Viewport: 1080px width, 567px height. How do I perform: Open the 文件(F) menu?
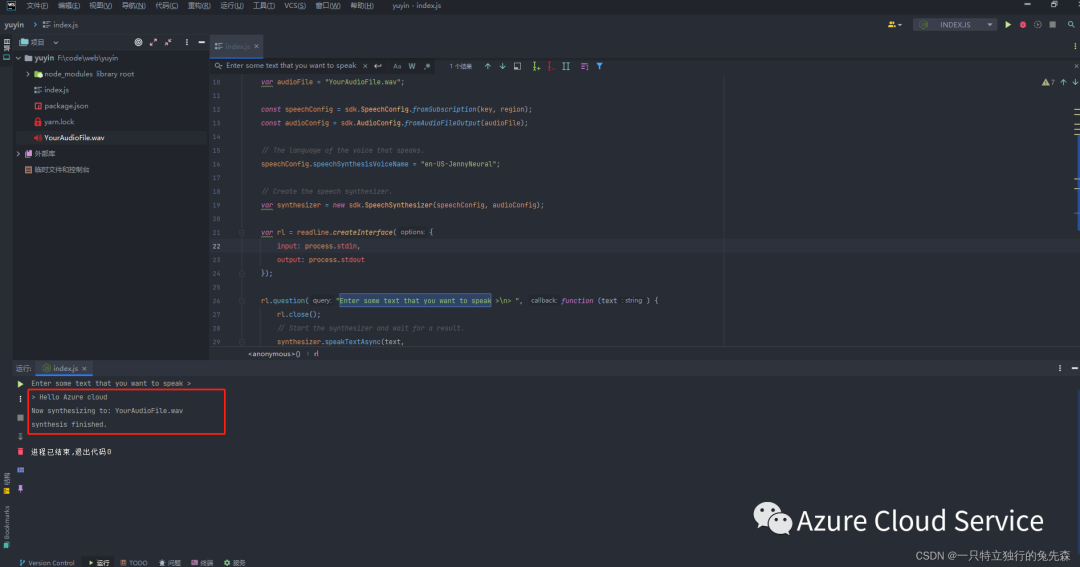(x=37, y=6)
